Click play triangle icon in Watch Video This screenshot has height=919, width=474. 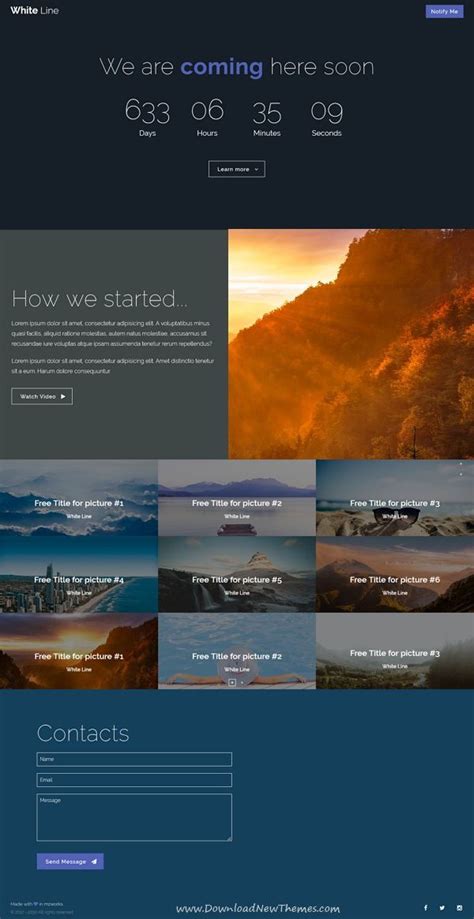pos(63,396)
